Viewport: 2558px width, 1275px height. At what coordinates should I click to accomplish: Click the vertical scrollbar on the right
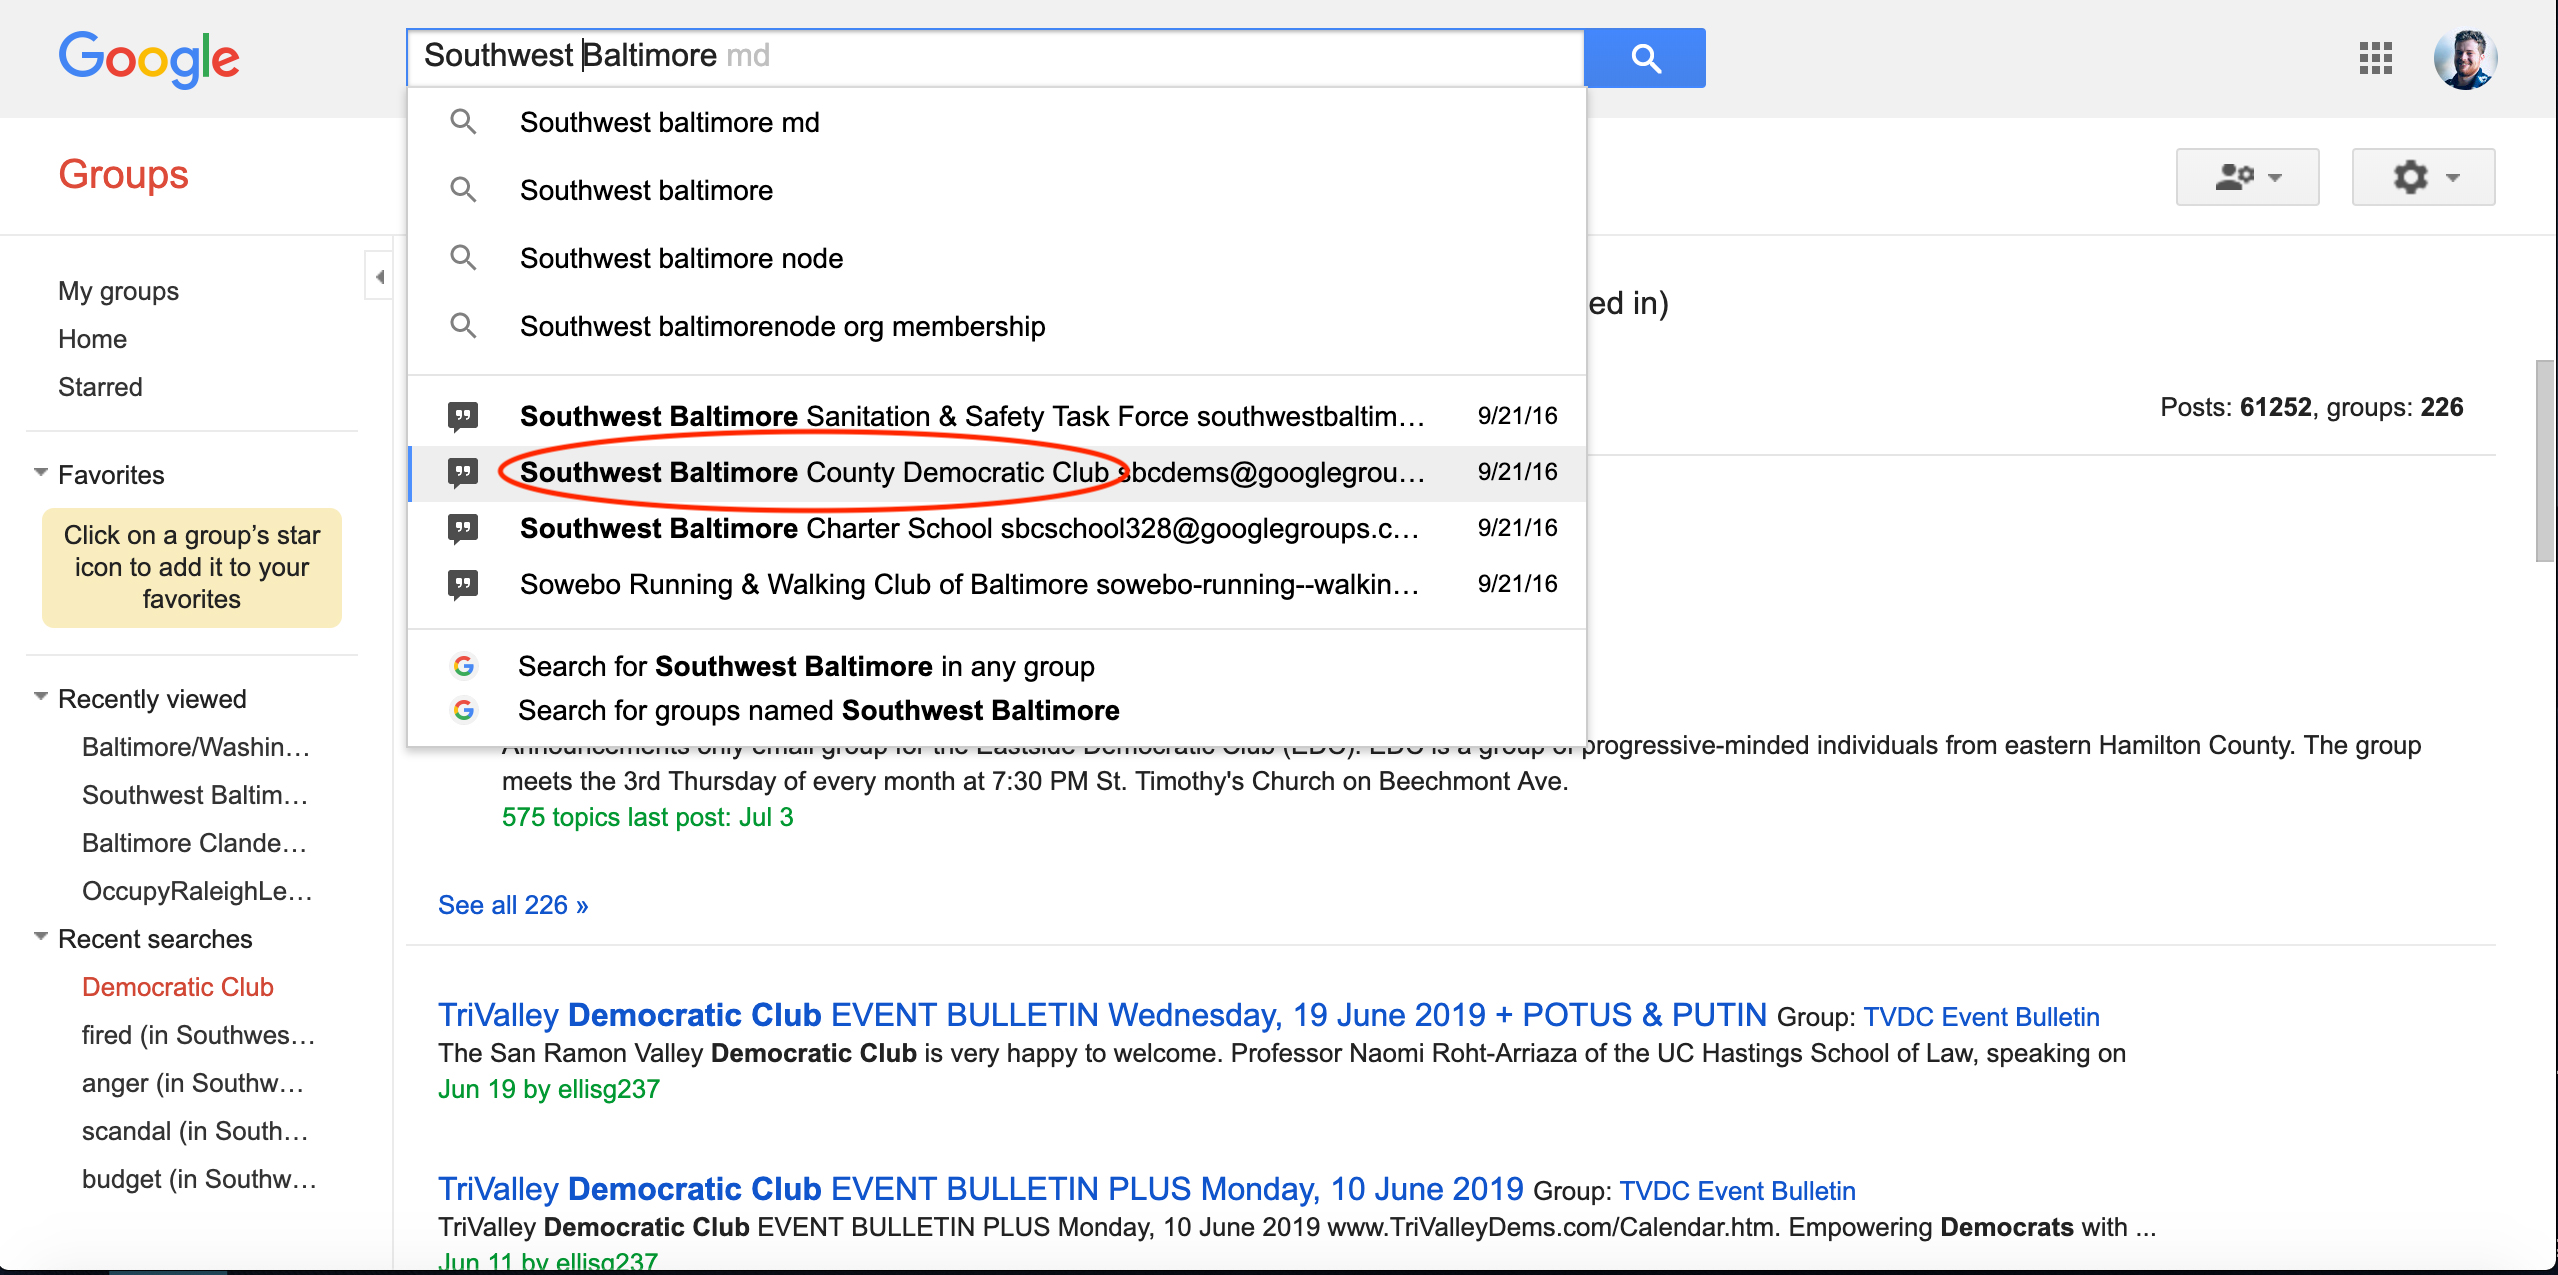(2546, 460)
